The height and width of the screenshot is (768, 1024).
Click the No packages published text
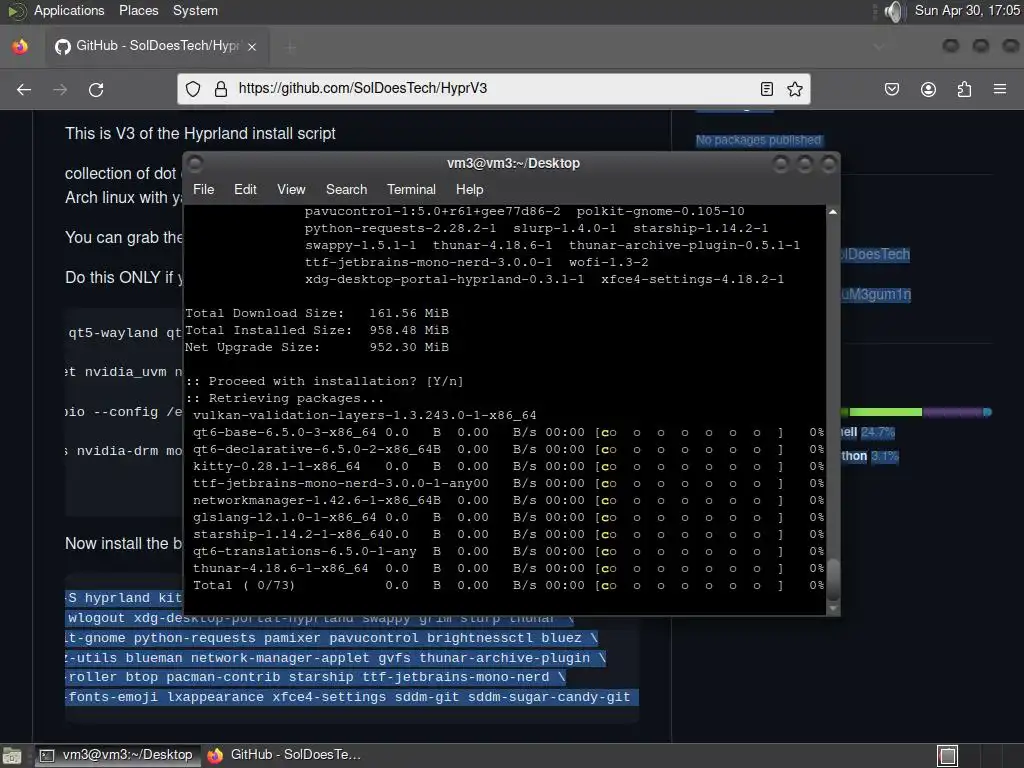point(758,140)
